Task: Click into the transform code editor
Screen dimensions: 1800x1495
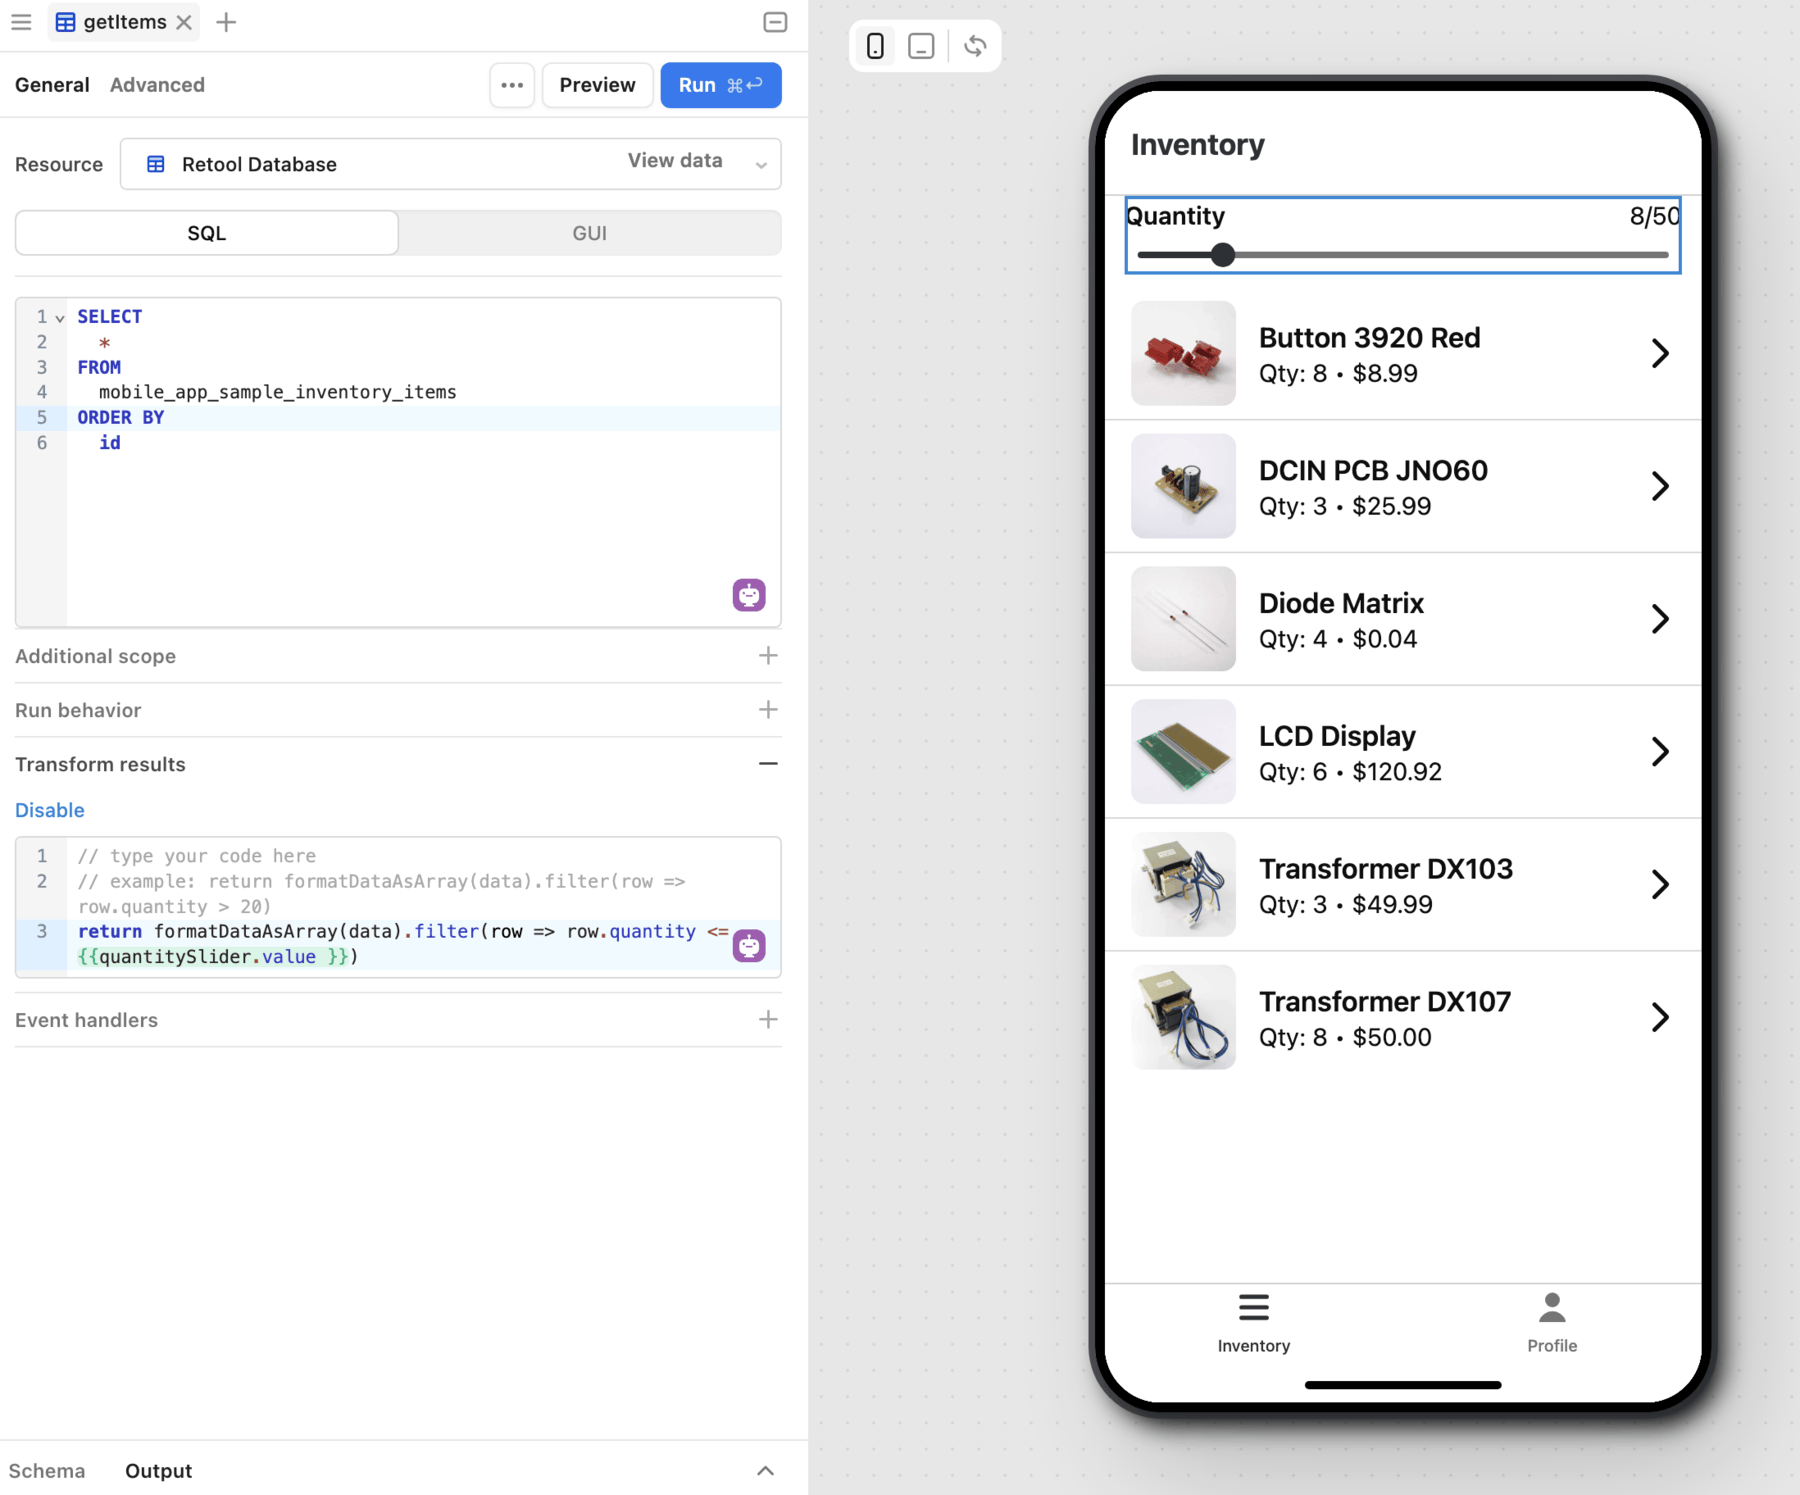Action: [400, 906]
